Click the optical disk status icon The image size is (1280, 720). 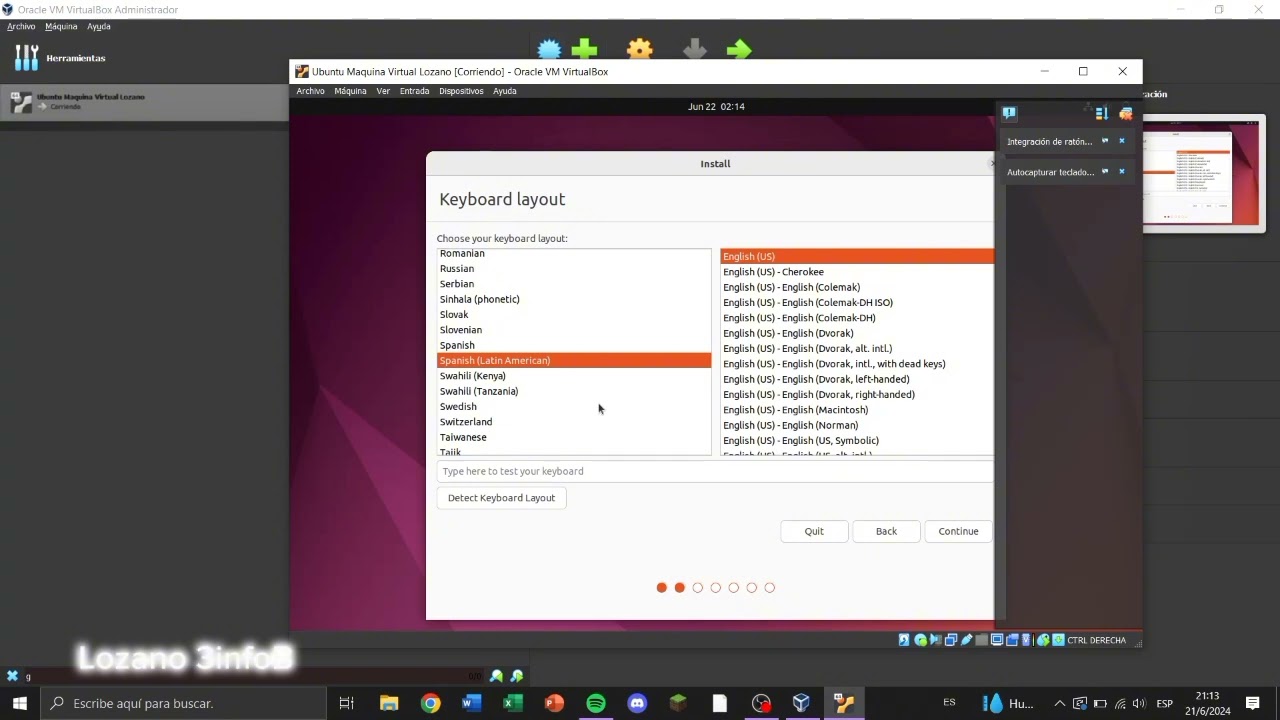(x=920, y=640)
